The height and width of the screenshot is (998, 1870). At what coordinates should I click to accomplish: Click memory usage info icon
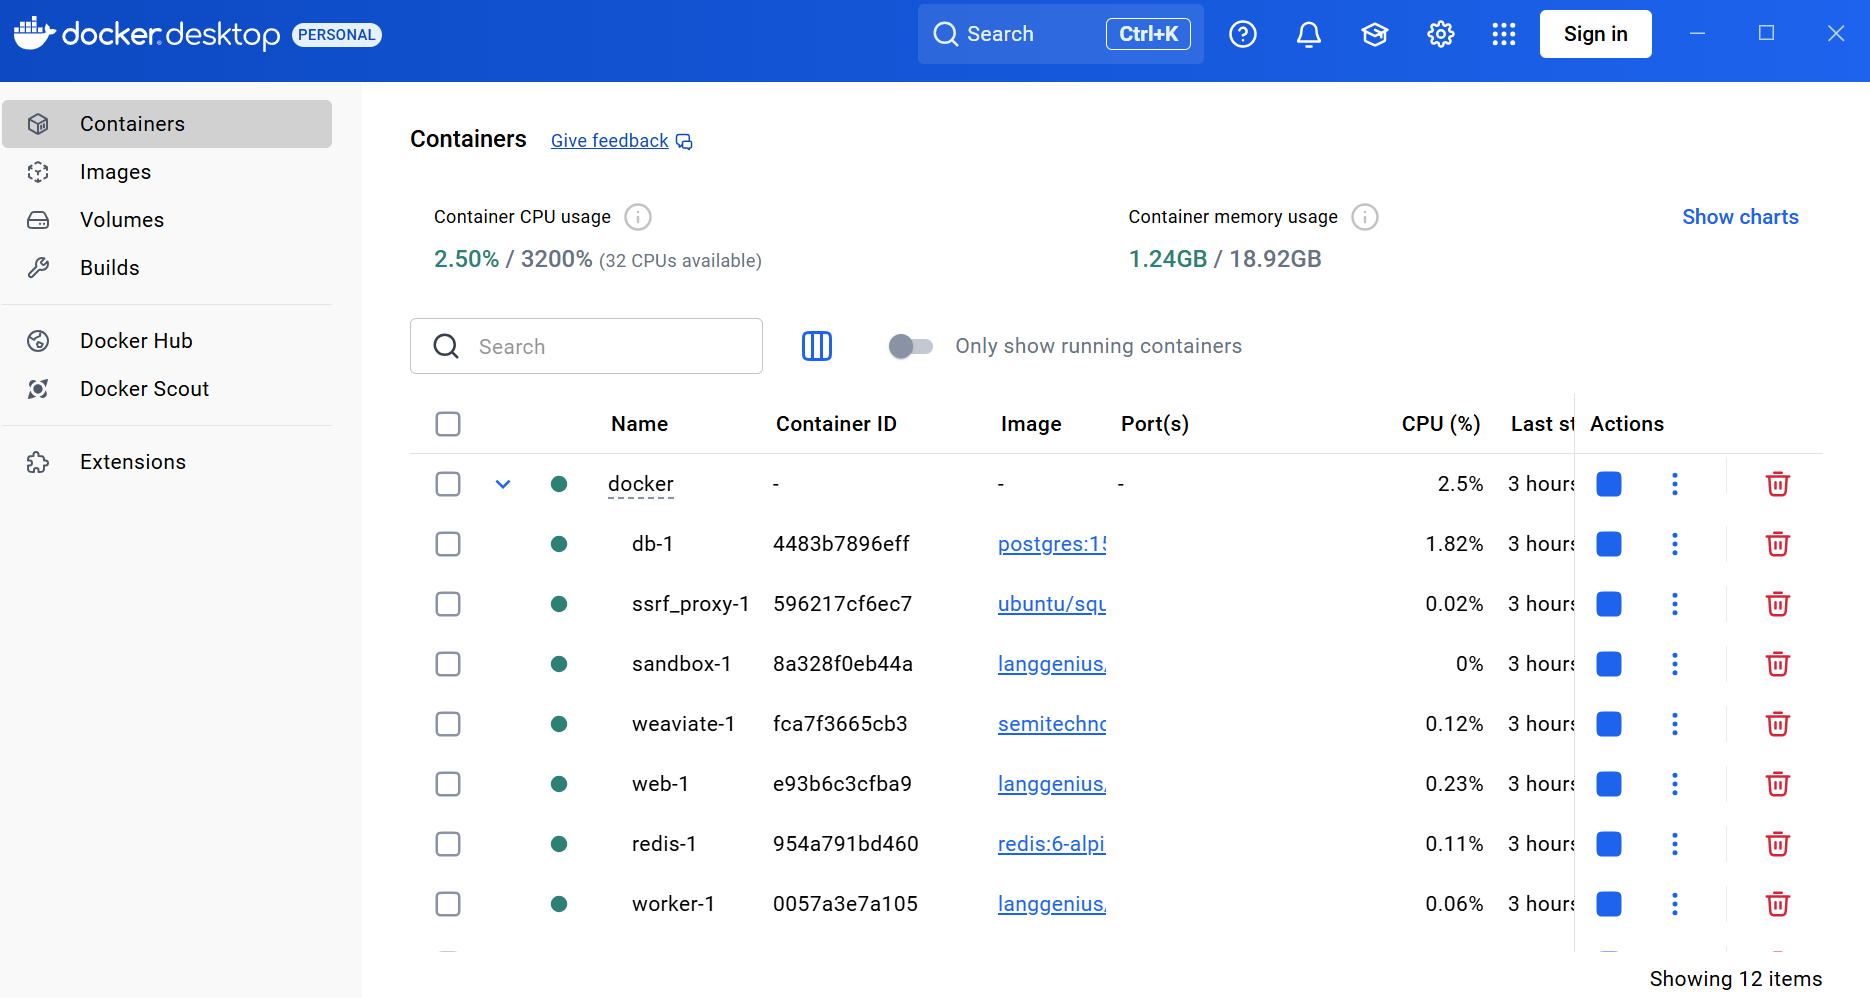point(1365,217)
